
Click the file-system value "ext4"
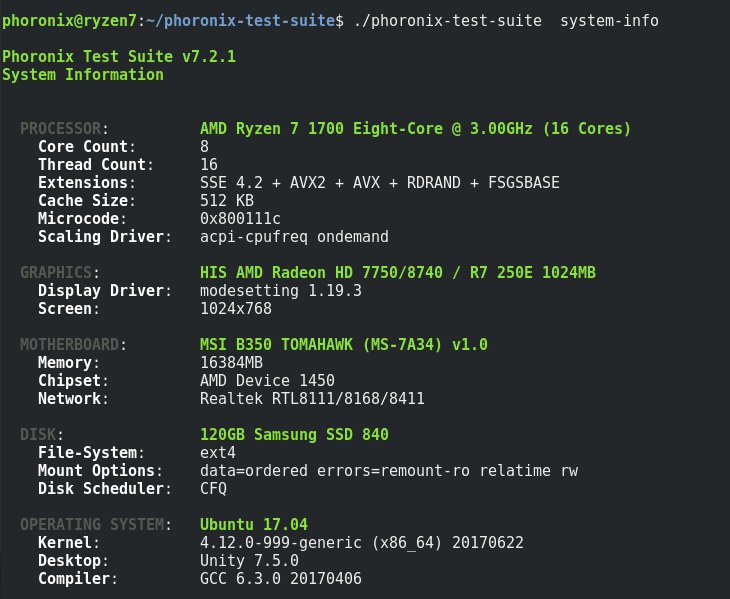218,453
